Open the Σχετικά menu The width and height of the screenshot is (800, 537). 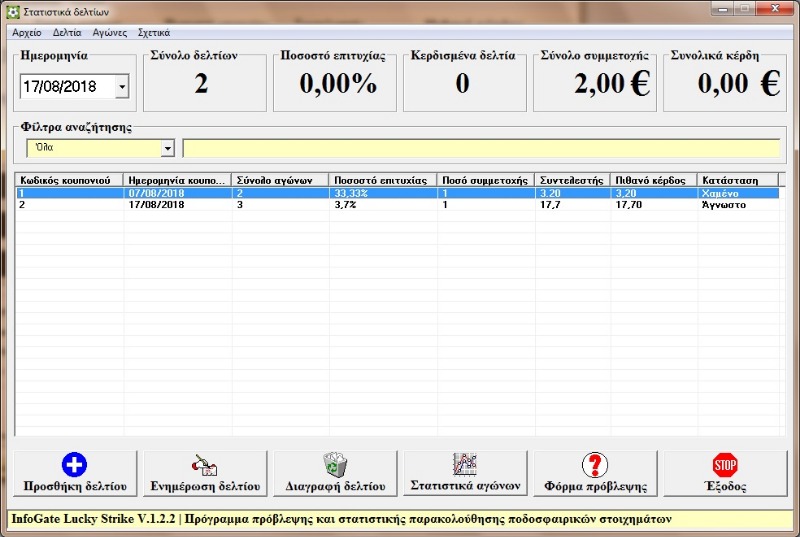pos(153,32)
